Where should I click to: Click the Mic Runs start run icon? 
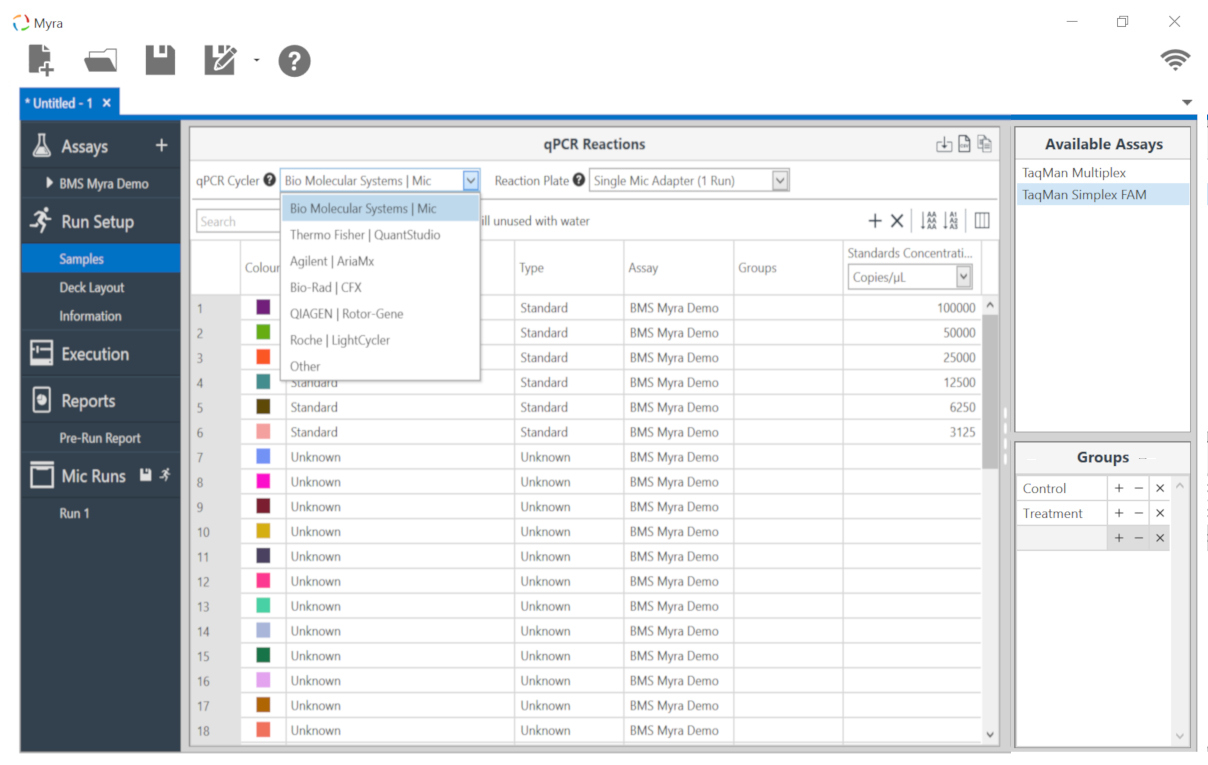(x=166, y=475)
